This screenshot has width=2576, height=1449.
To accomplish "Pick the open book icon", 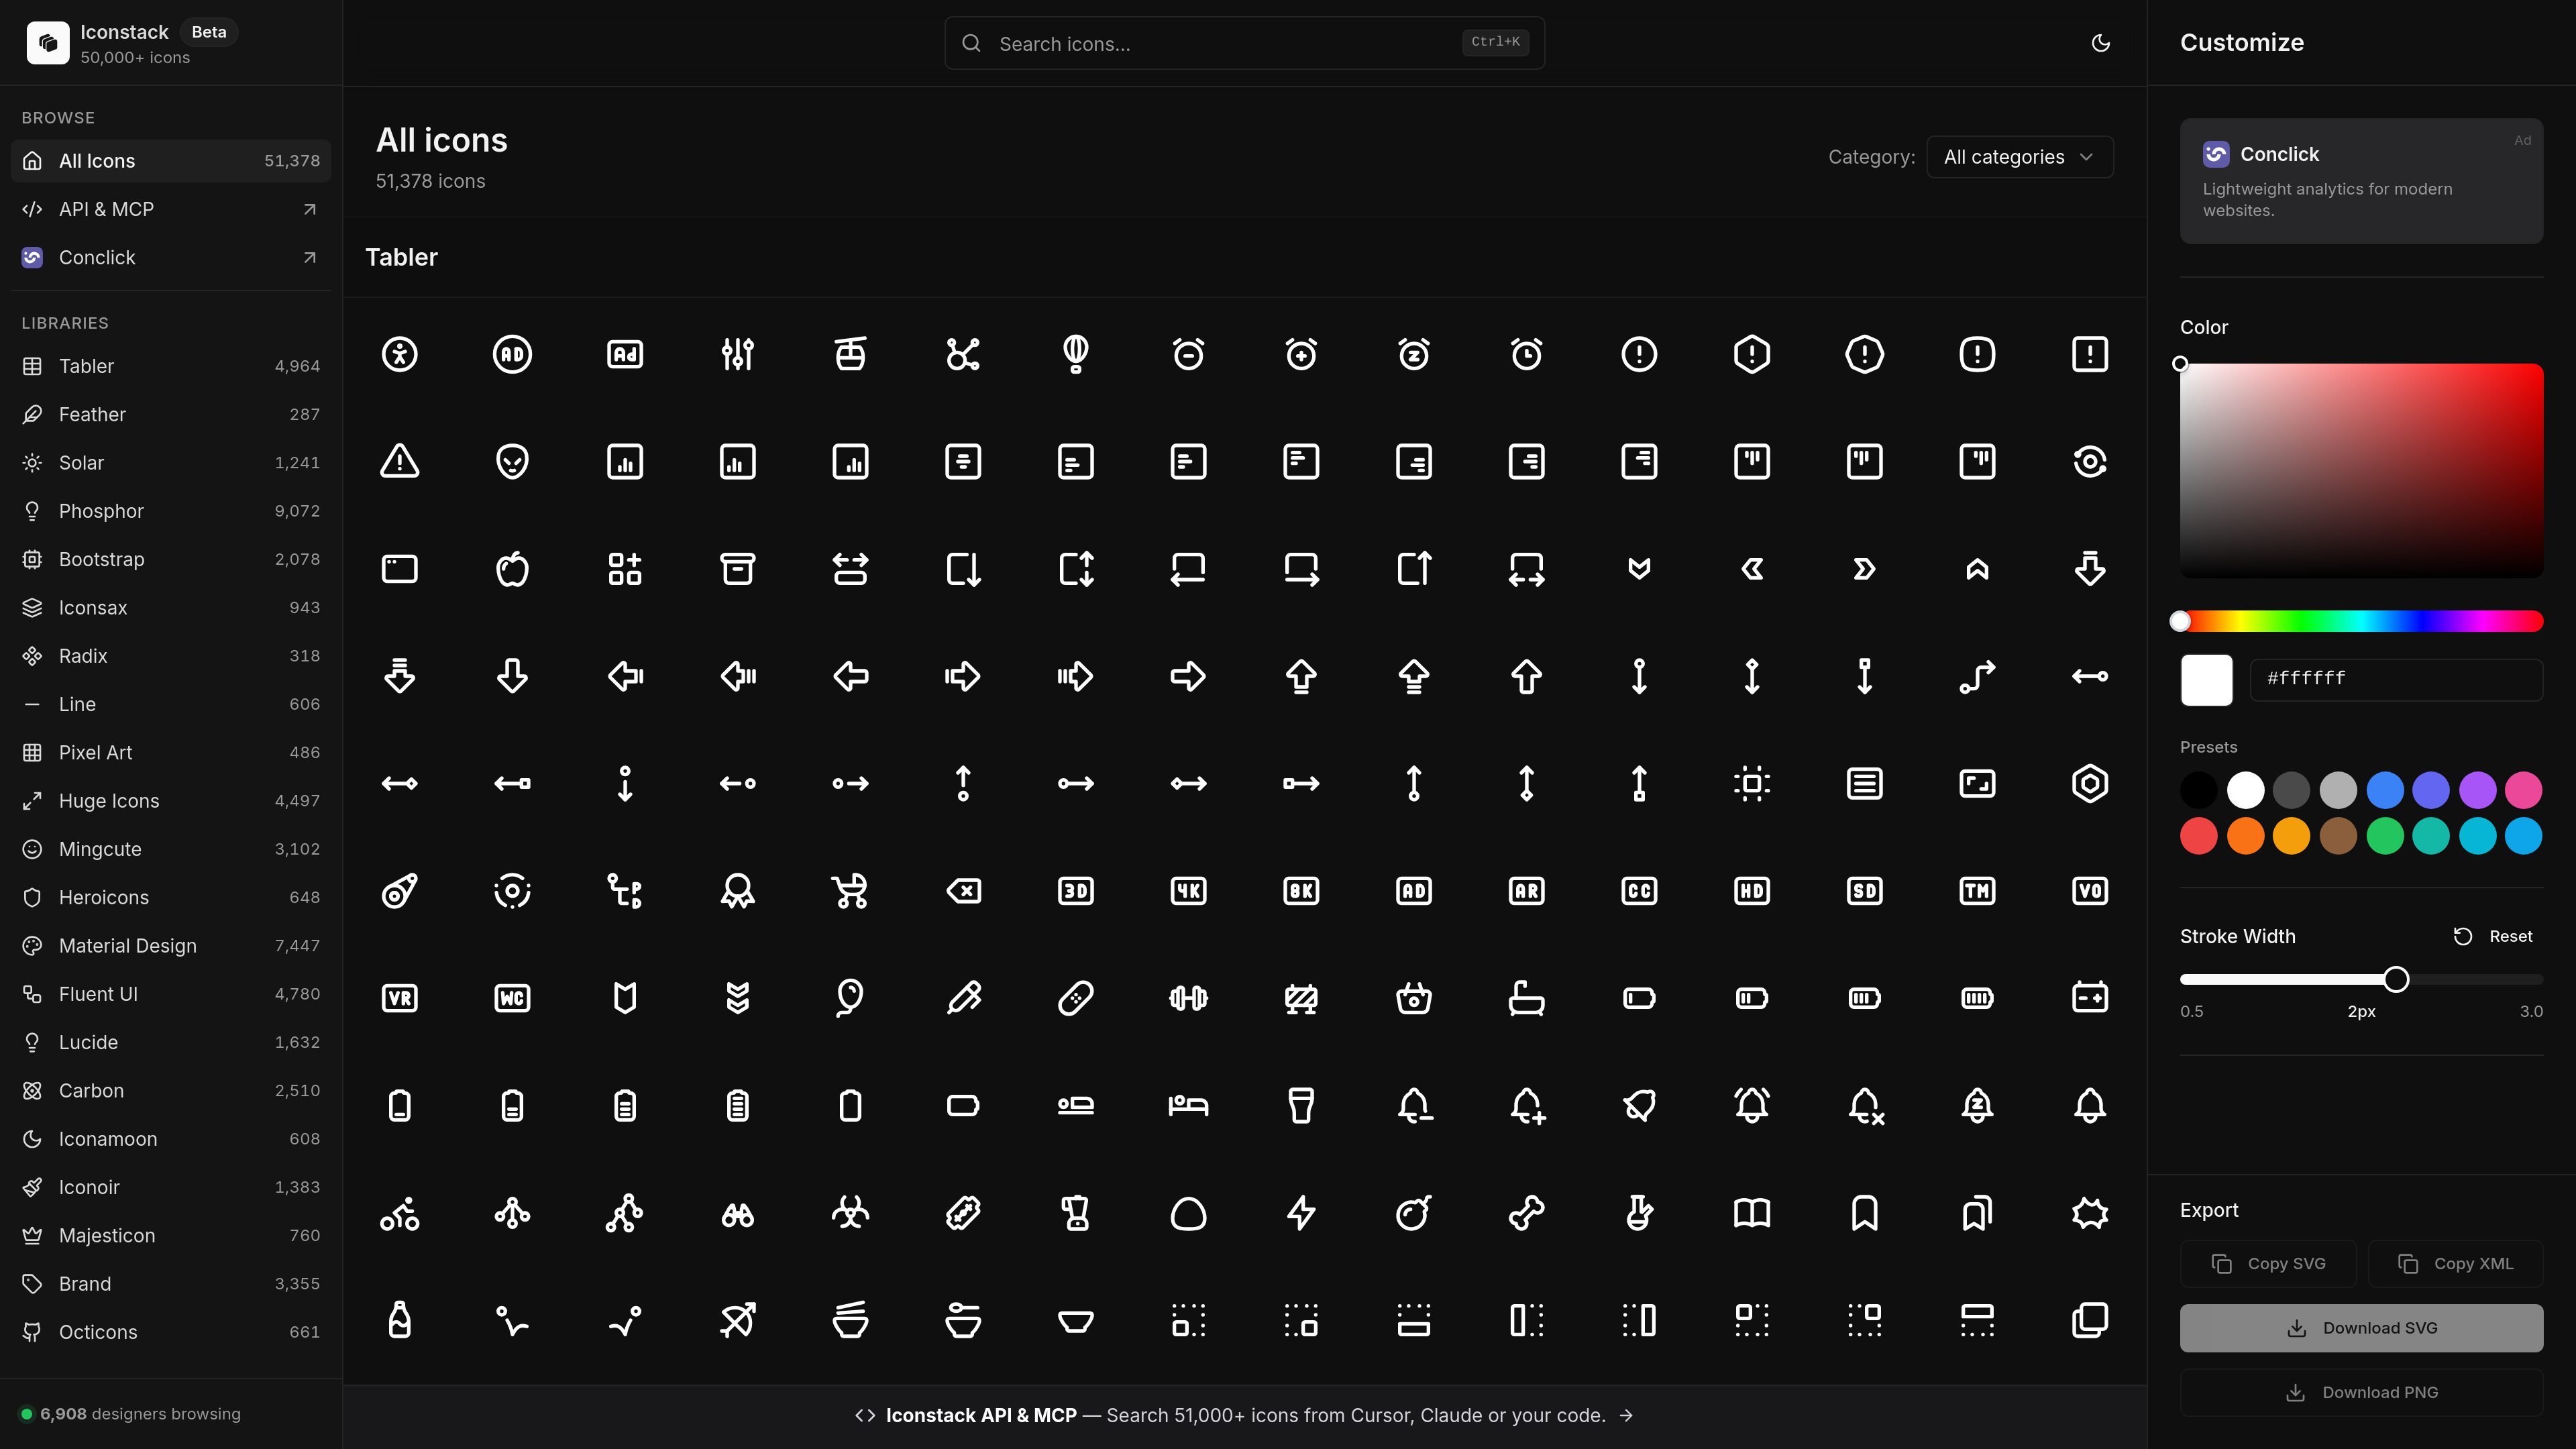I will 1751,1213.
